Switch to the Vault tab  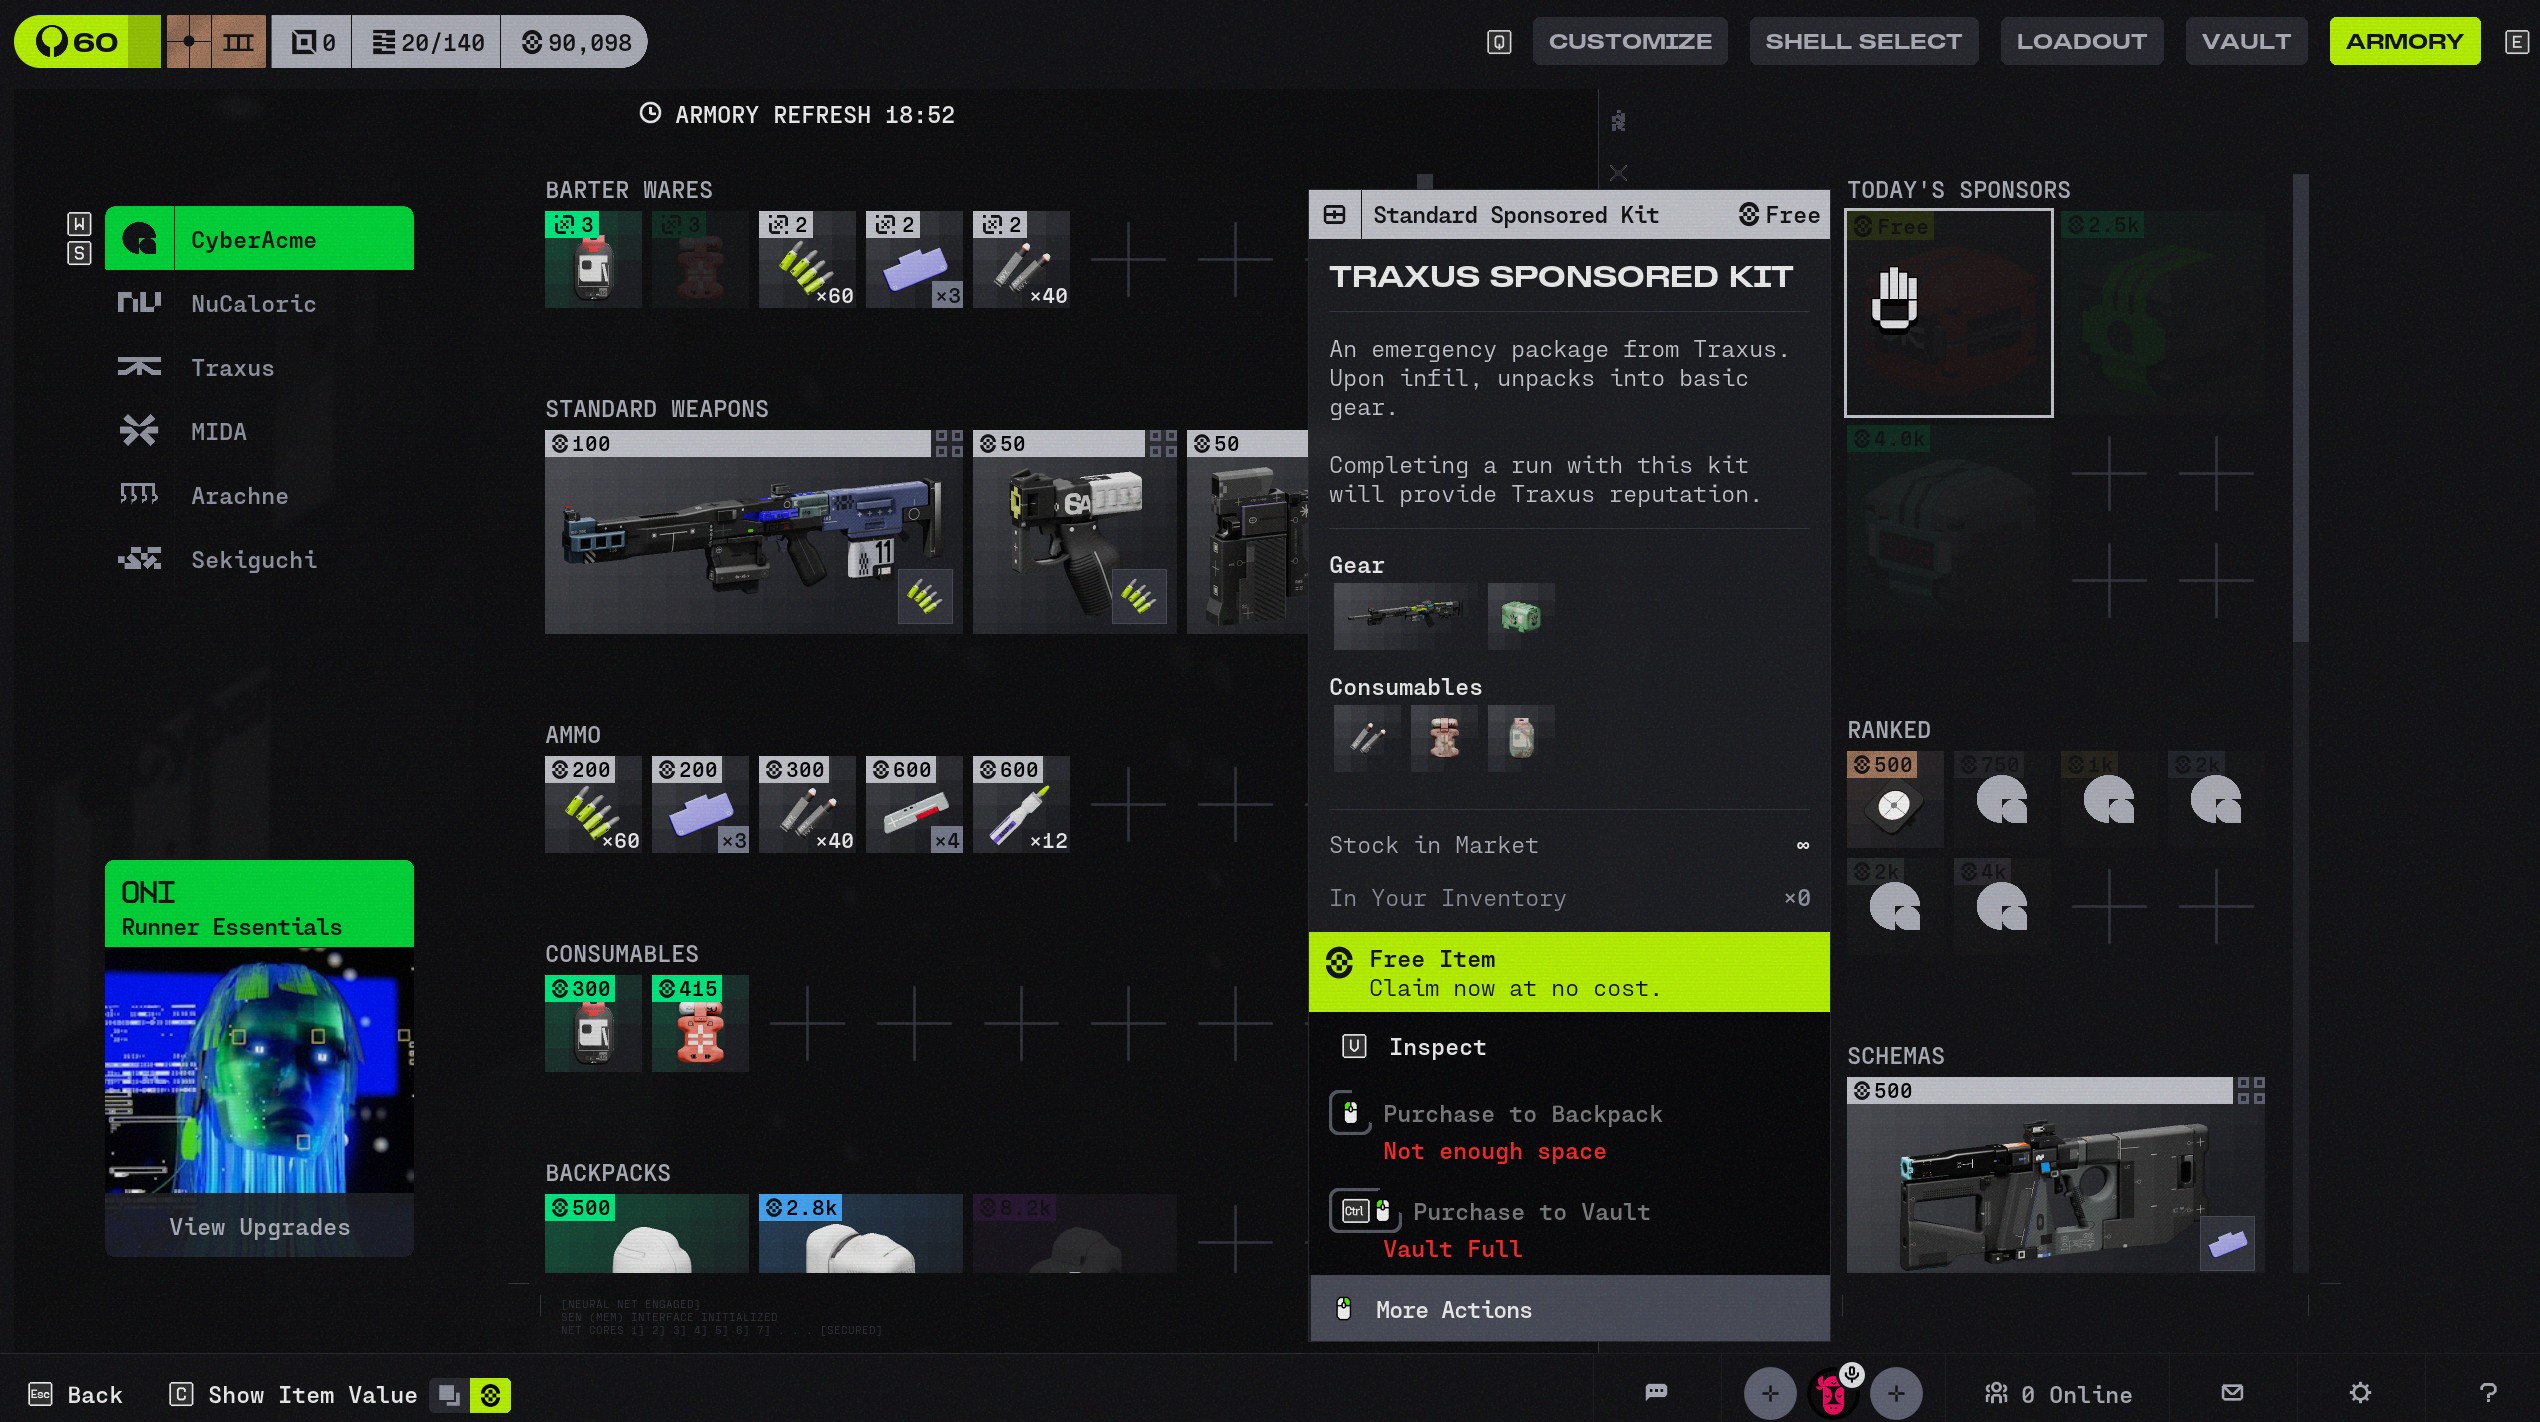coord(2245,41)
